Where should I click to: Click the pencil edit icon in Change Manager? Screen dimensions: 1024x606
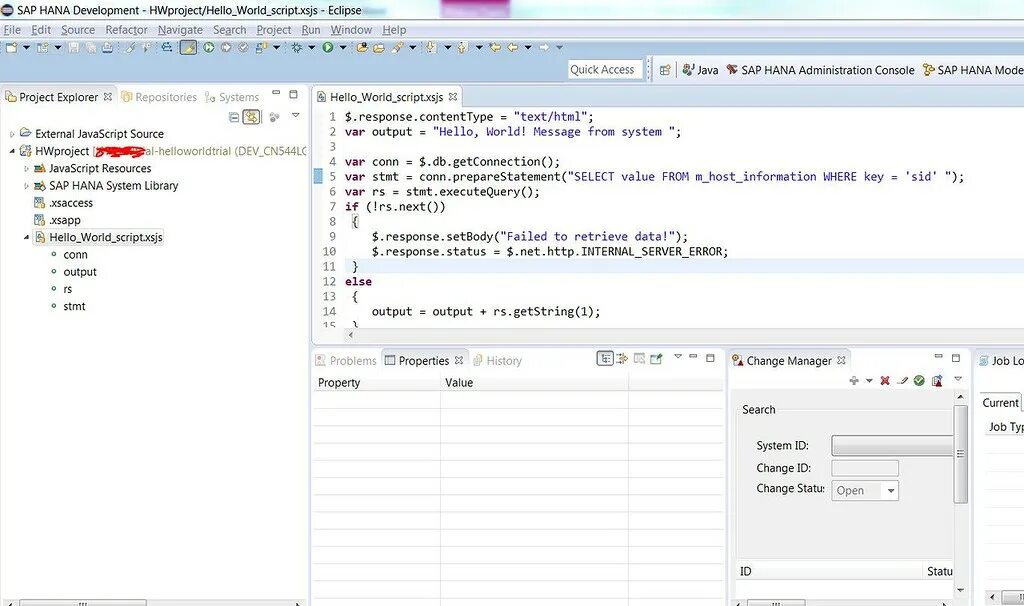pos(903,381)
